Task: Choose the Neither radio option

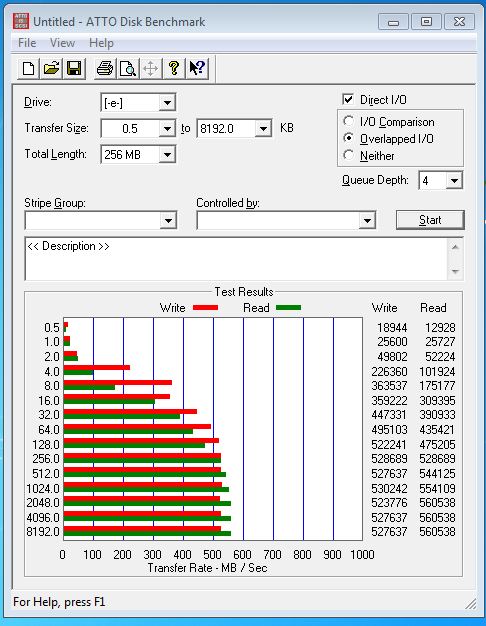Action: point(348,155)
